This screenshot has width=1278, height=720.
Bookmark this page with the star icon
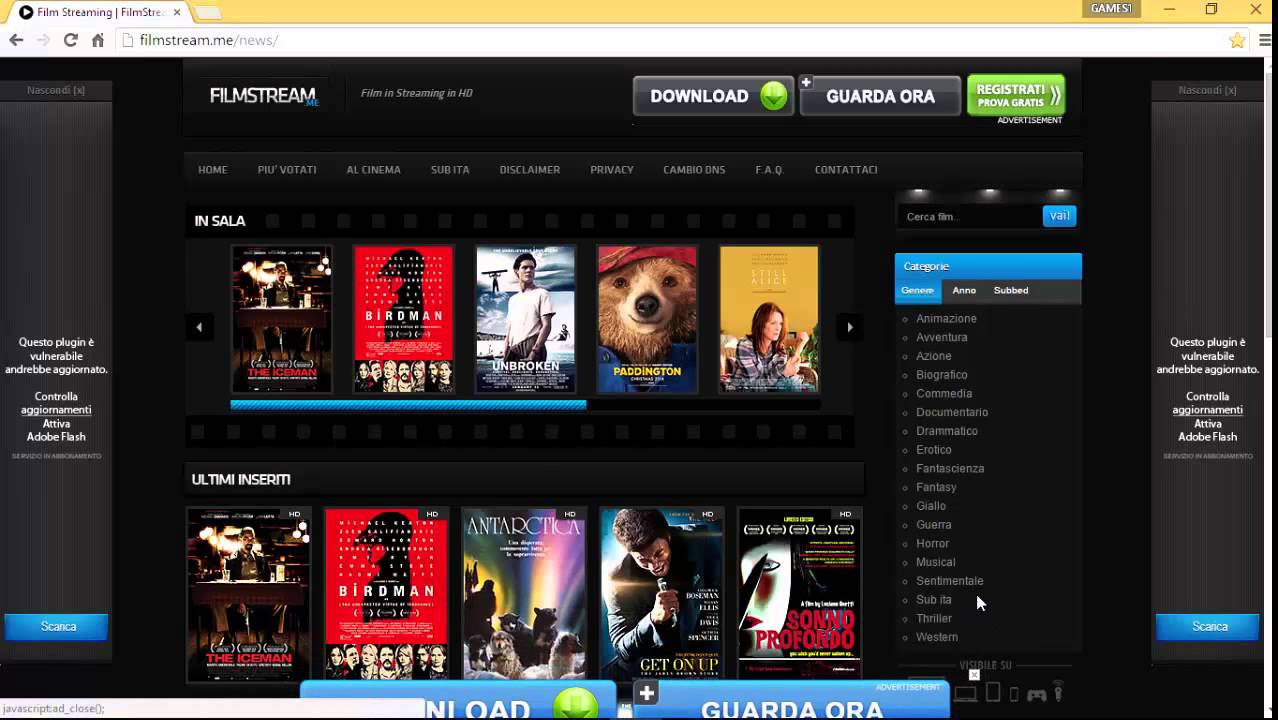pyautogui.click(x=1237, y=40)
